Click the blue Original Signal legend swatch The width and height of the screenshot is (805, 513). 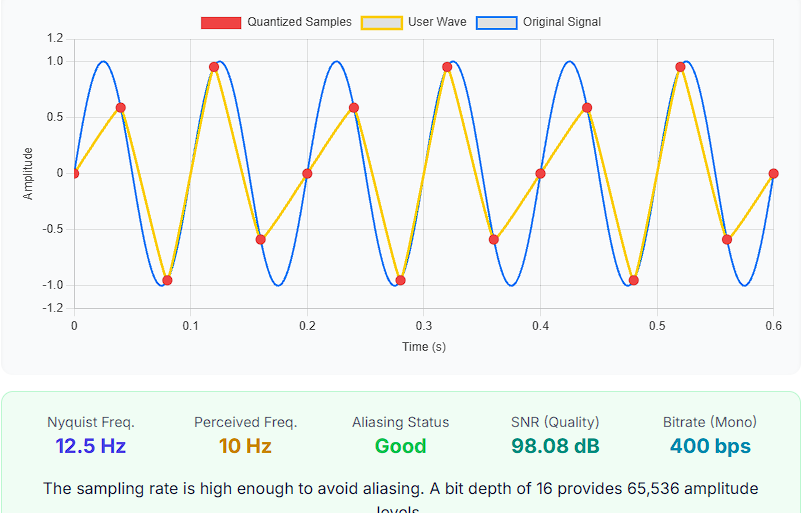click(496, 22)
